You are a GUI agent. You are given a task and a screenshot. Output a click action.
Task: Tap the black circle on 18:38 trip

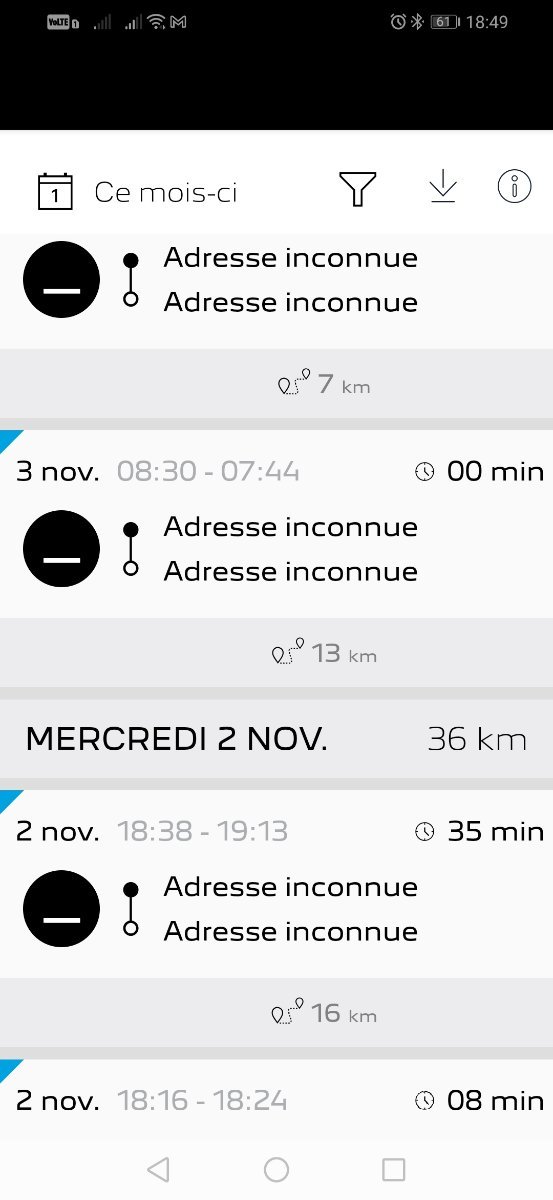[x=62, y=909]
